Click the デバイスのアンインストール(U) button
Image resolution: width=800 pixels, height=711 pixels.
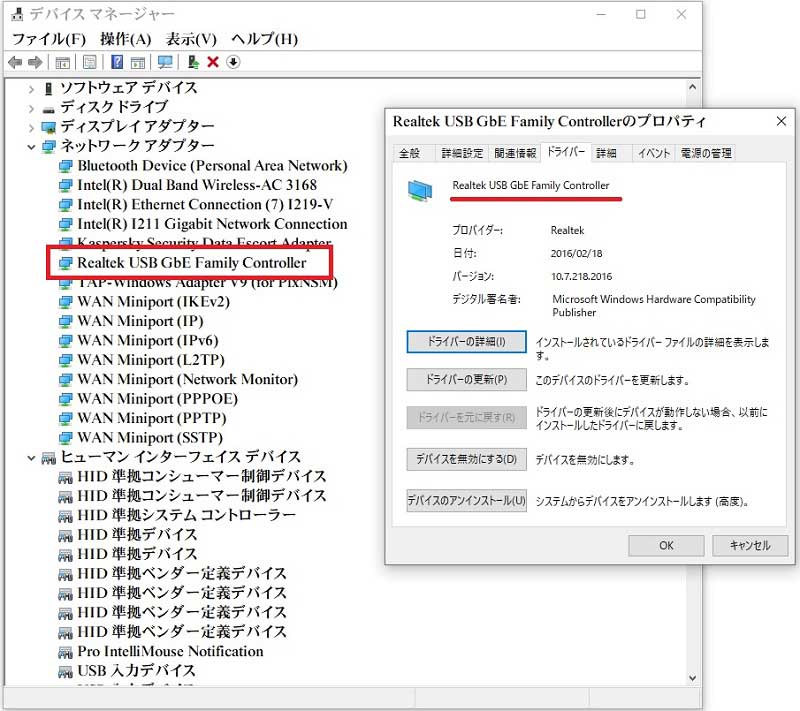466,500
